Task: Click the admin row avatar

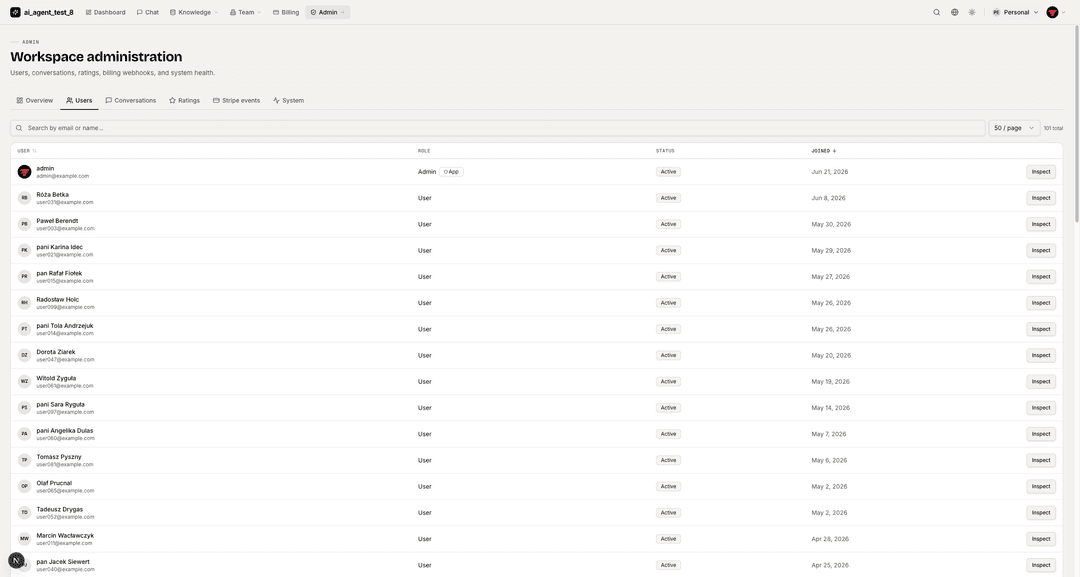Action: click(x=24, y=172)
